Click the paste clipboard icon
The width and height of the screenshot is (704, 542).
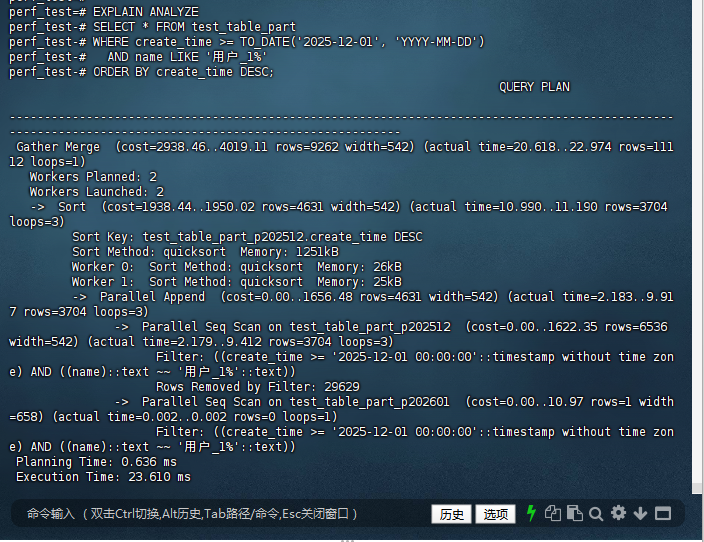click(574, 513)
